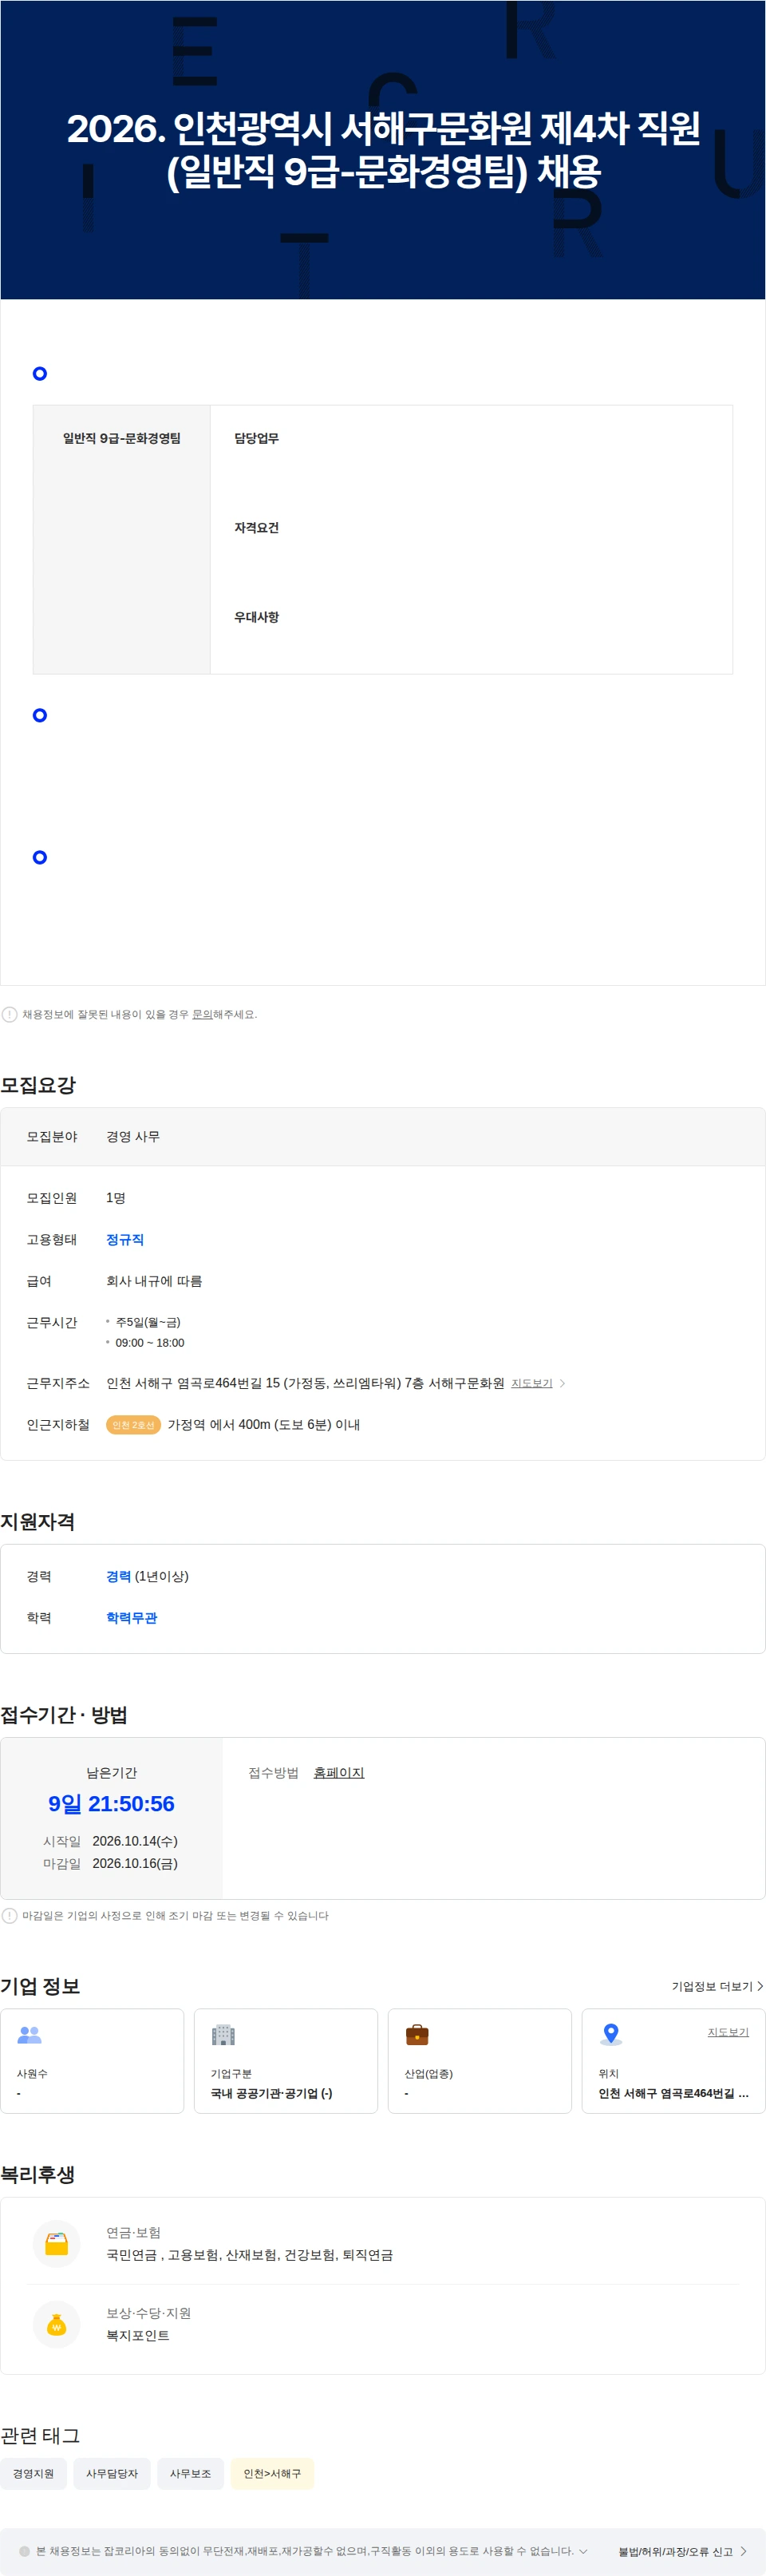The width and height of the screenshot is (766, 2576).
Task: Click the 기업구분 building icon
Action: (x=223, y=2034)
